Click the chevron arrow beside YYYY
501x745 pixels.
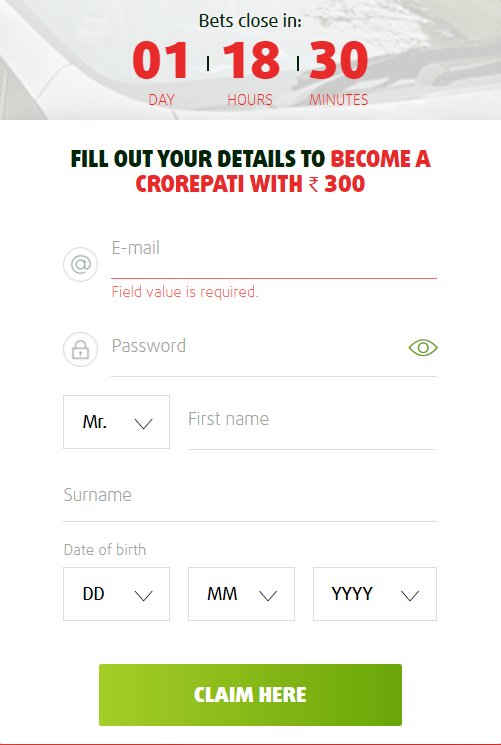point(410,595)
